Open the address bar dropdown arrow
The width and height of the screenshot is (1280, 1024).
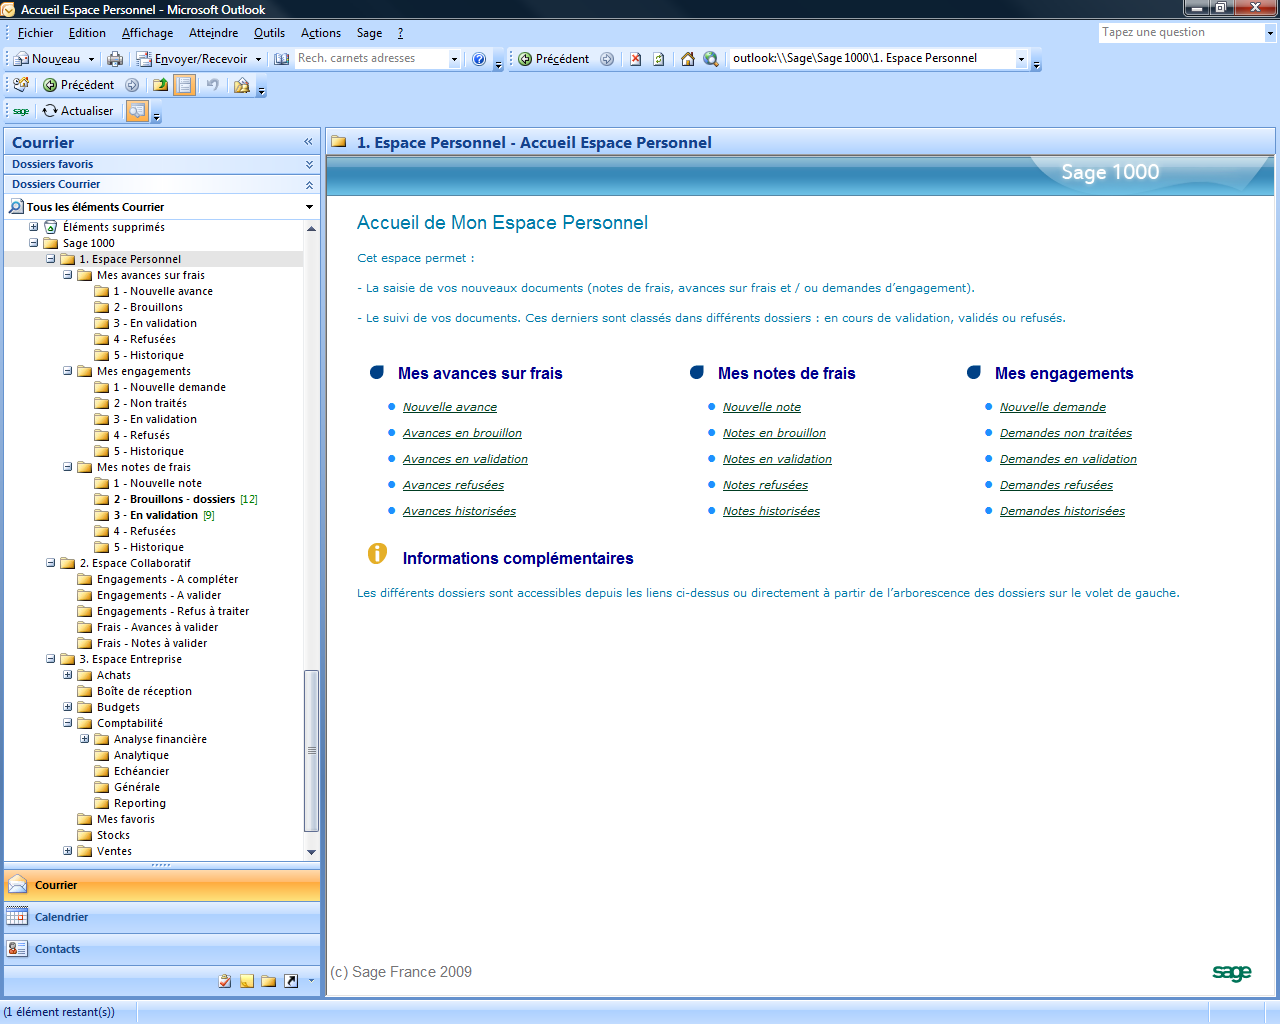(1021, 59)
